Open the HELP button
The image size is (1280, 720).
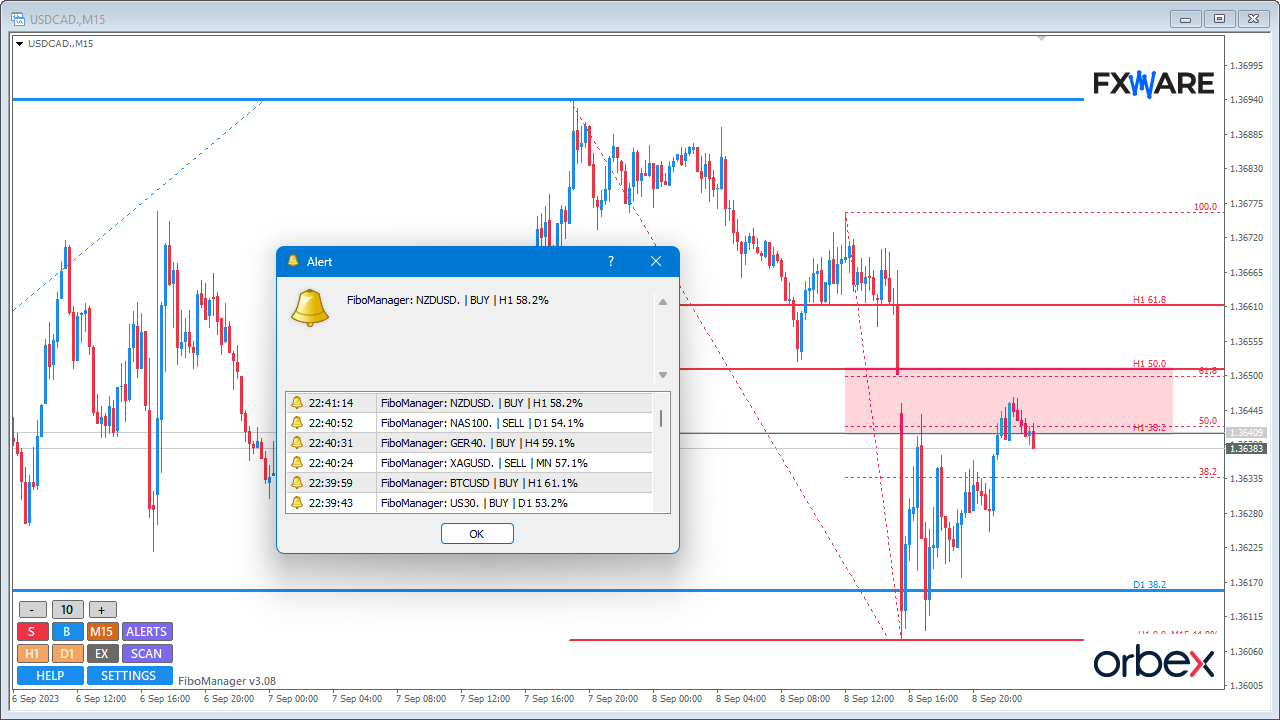coord(50,676)
